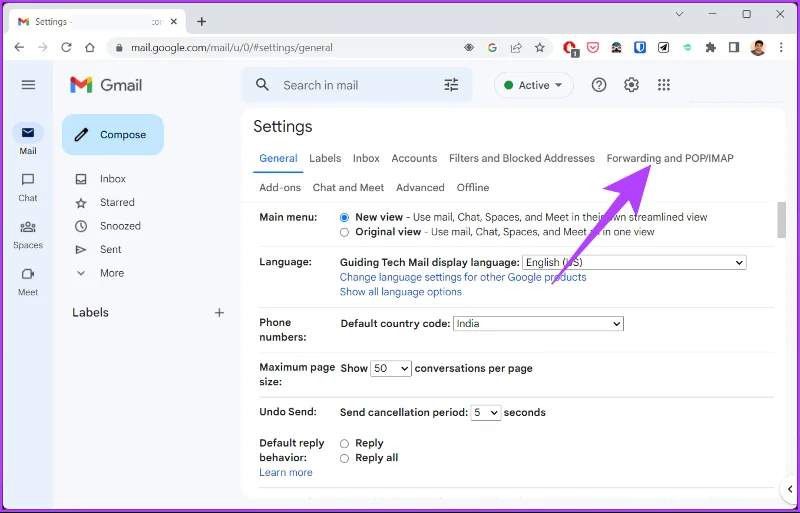Open the Chrome three-dot menu
Image resolution: width=800 pixels, height=513 pixels.
pos(781,47)
